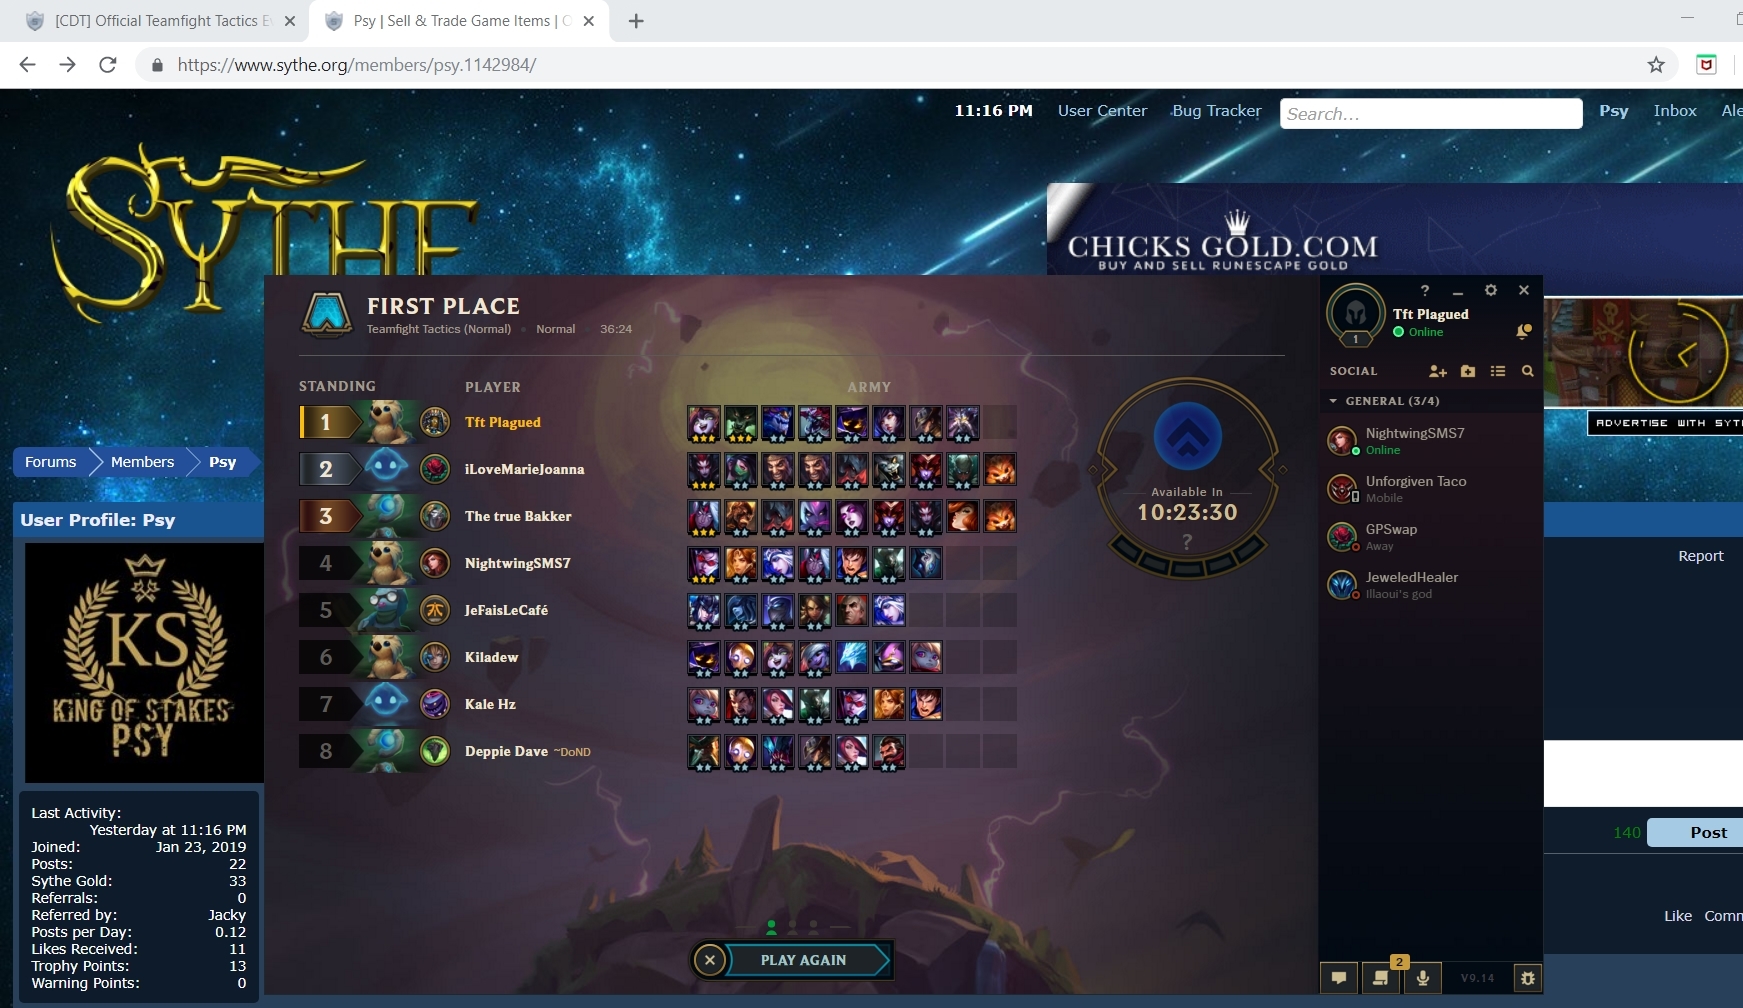The height and width of the screenshot is (1008, 1743).
Task: Create a new friends folder
Action: pos(1468,371)
